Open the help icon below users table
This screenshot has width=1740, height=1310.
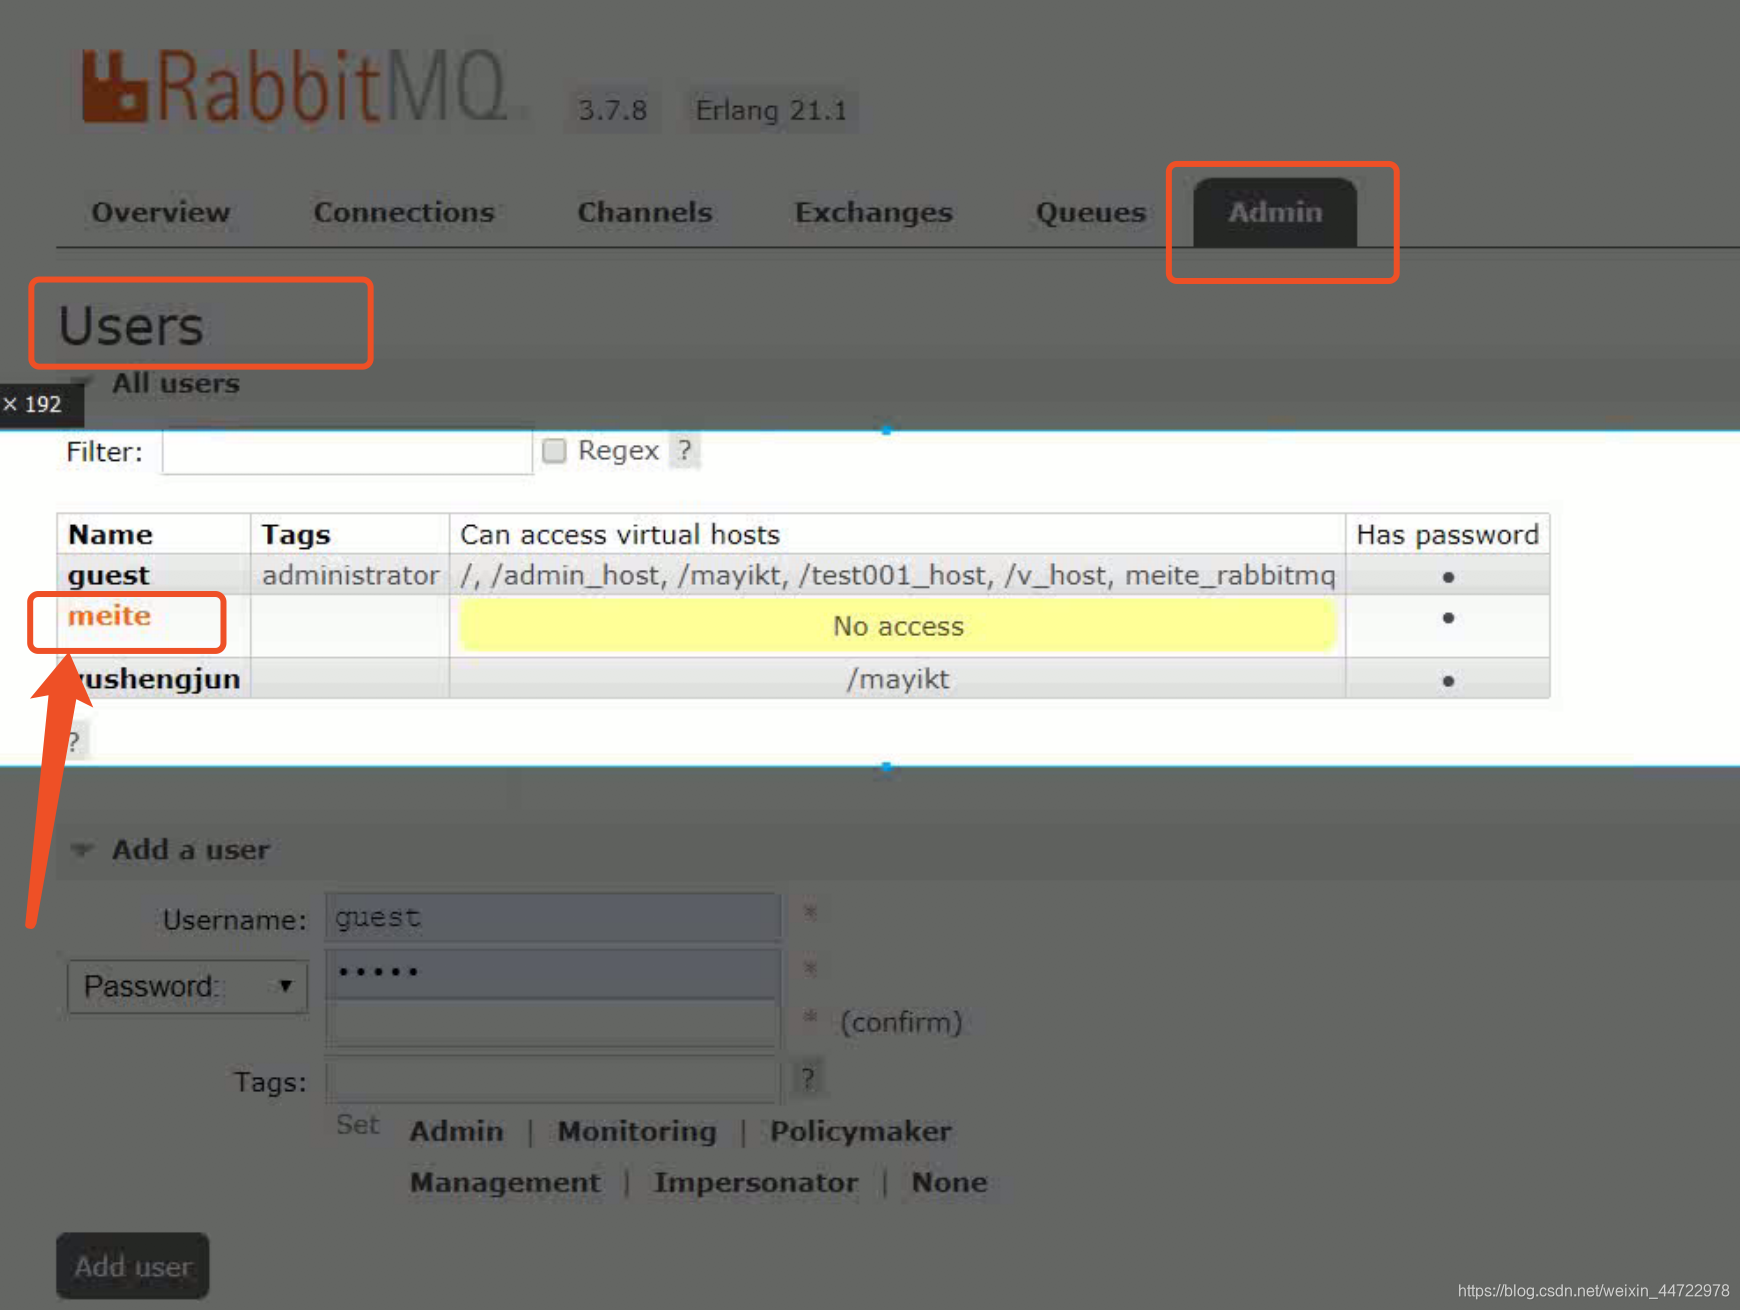74,741
